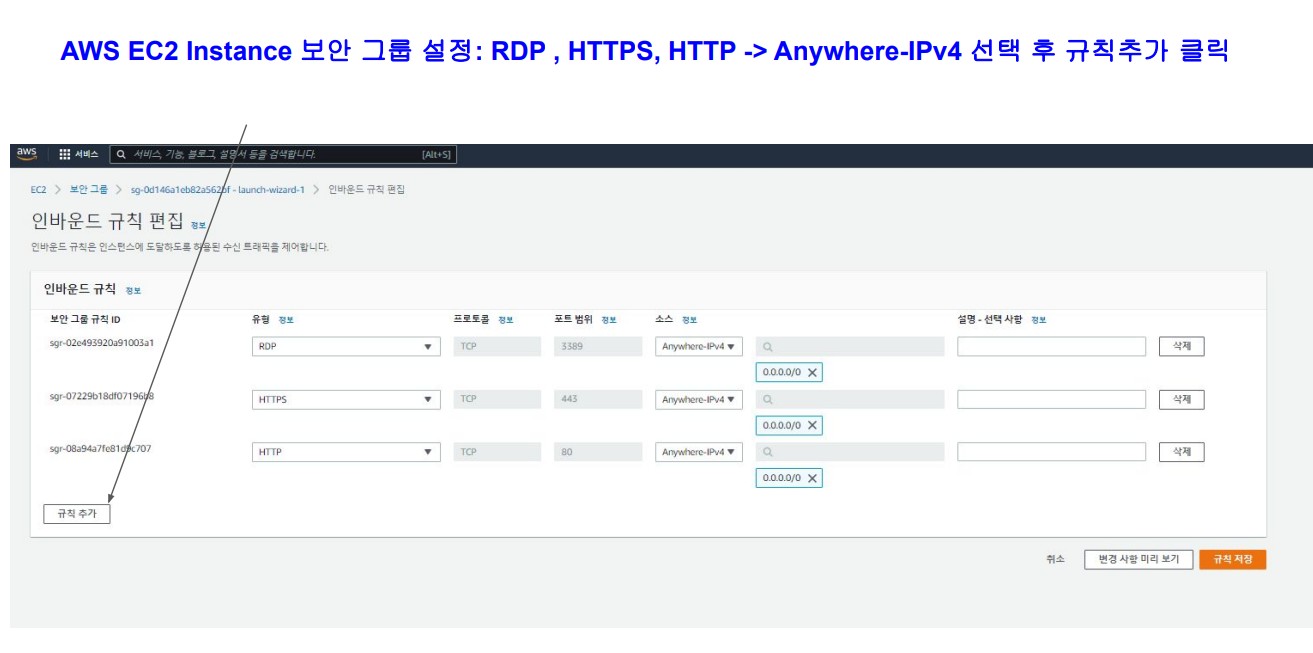Screen dimensions: 1313x653
Task: Click 정보 link beside 소스 column
Action: (689, 320)
